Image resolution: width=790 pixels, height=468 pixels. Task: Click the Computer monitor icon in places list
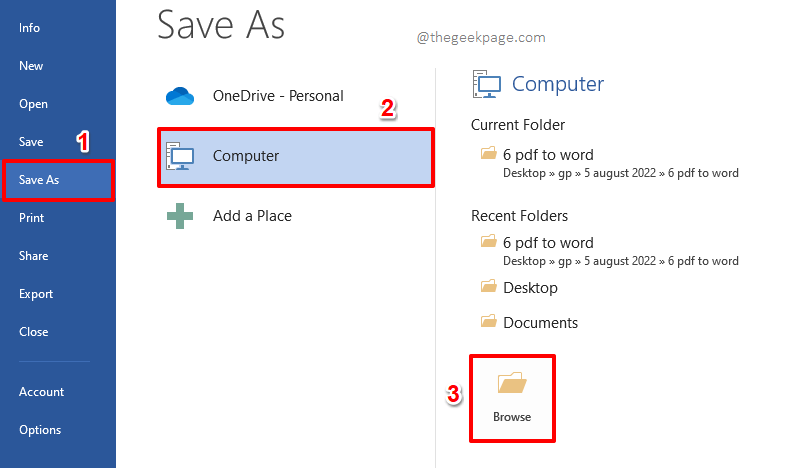pos(180,156)
